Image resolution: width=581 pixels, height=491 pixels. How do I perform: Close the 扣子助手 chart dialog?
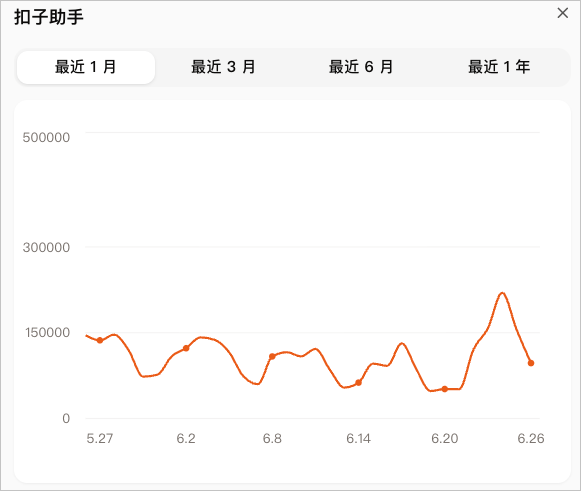click(562, 13)
